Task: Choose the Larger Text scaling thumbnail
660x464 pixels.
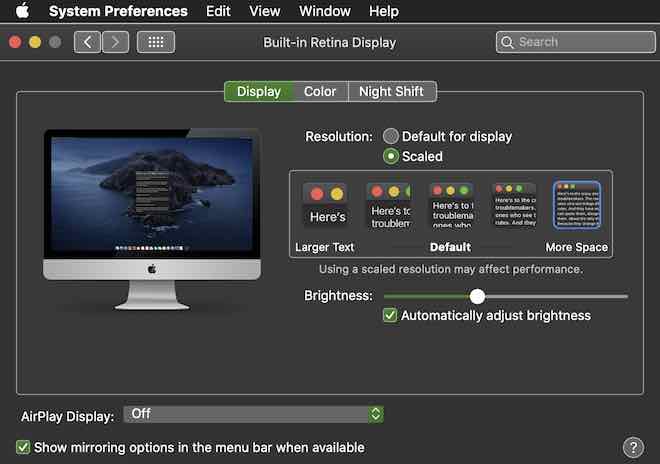Action: click(x=326, y=205)
